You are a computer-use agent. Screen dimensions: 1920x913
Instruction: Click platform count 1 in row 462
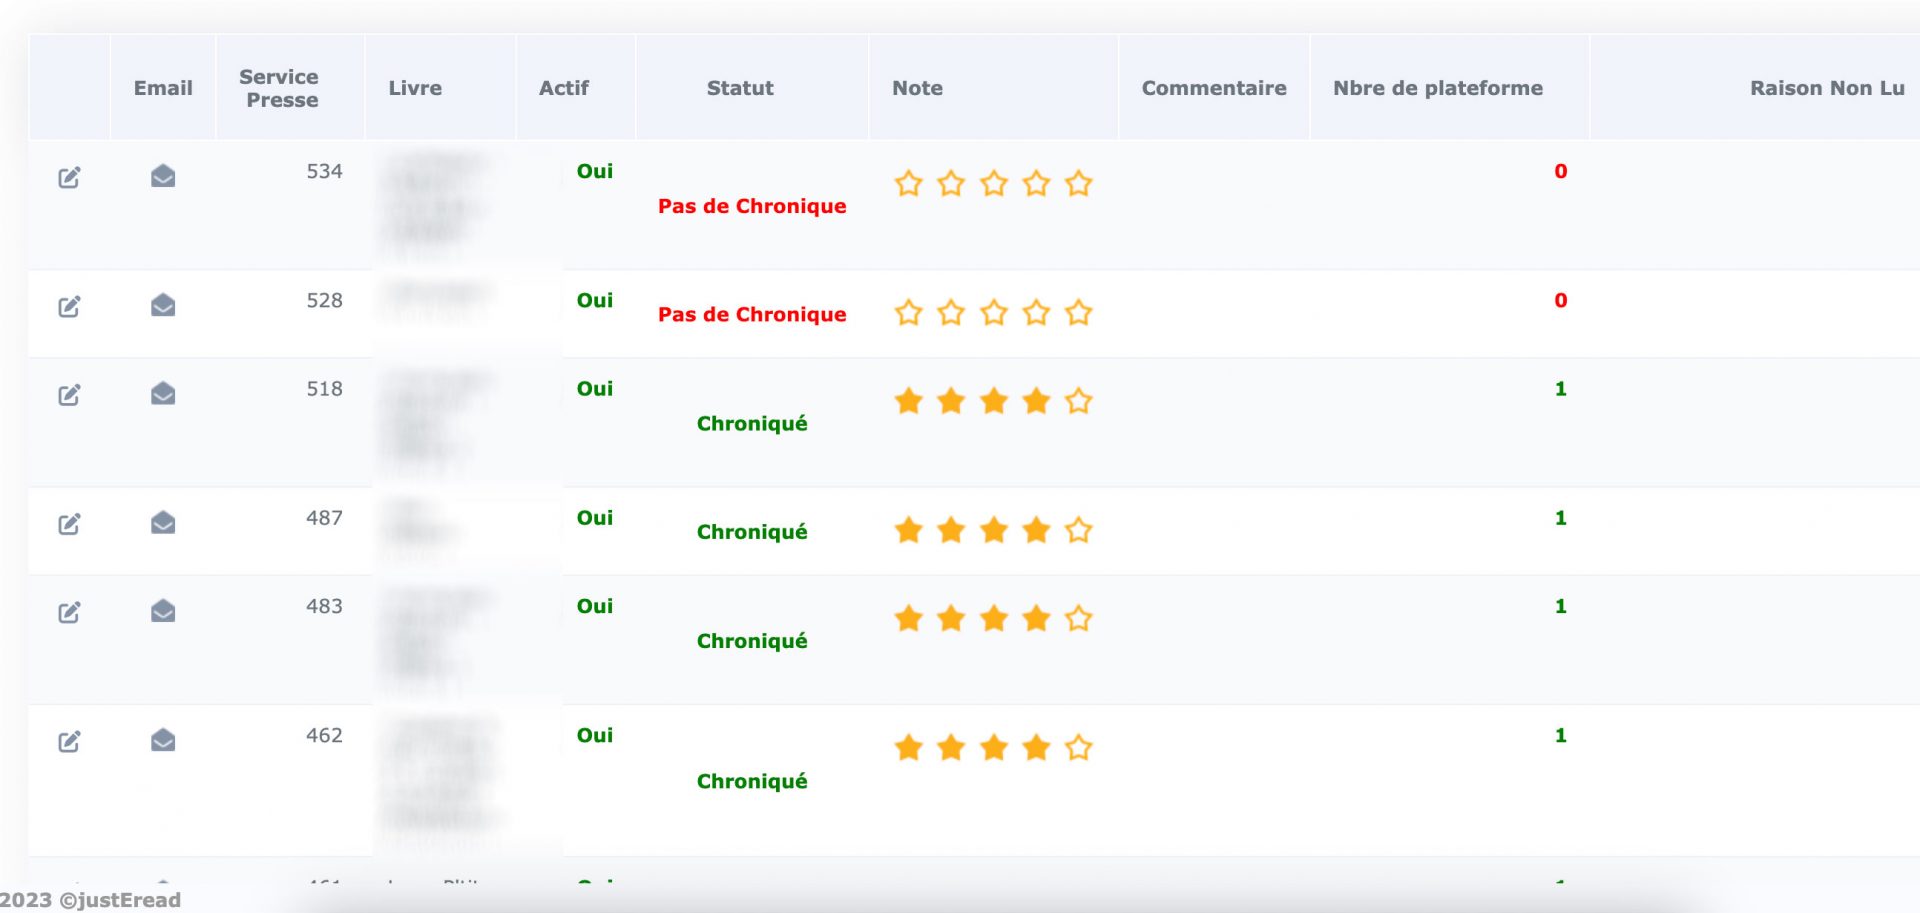tap(1560, 734)
